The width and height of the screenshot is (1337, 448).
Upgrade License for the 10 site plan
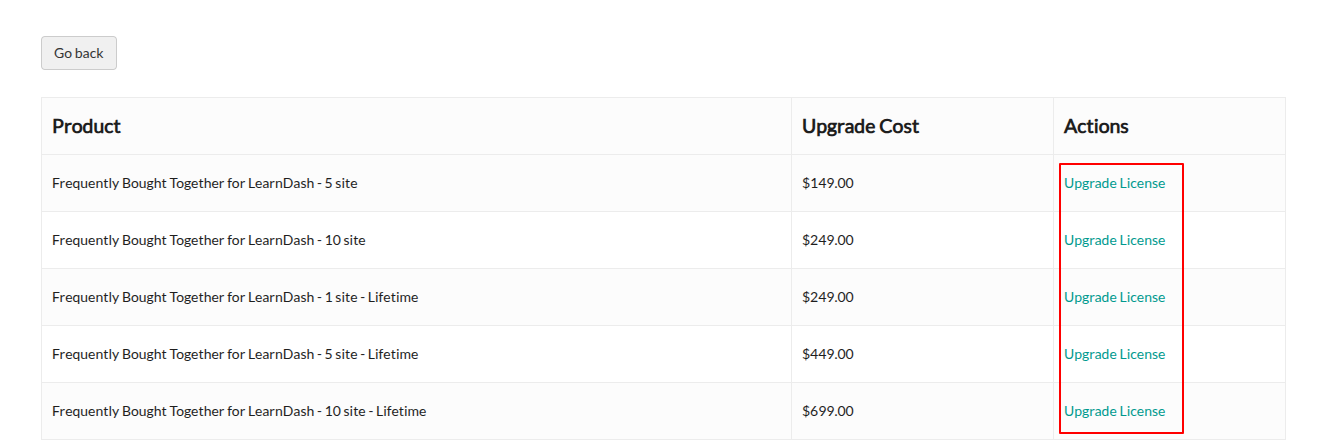[x=1114, y=240]
